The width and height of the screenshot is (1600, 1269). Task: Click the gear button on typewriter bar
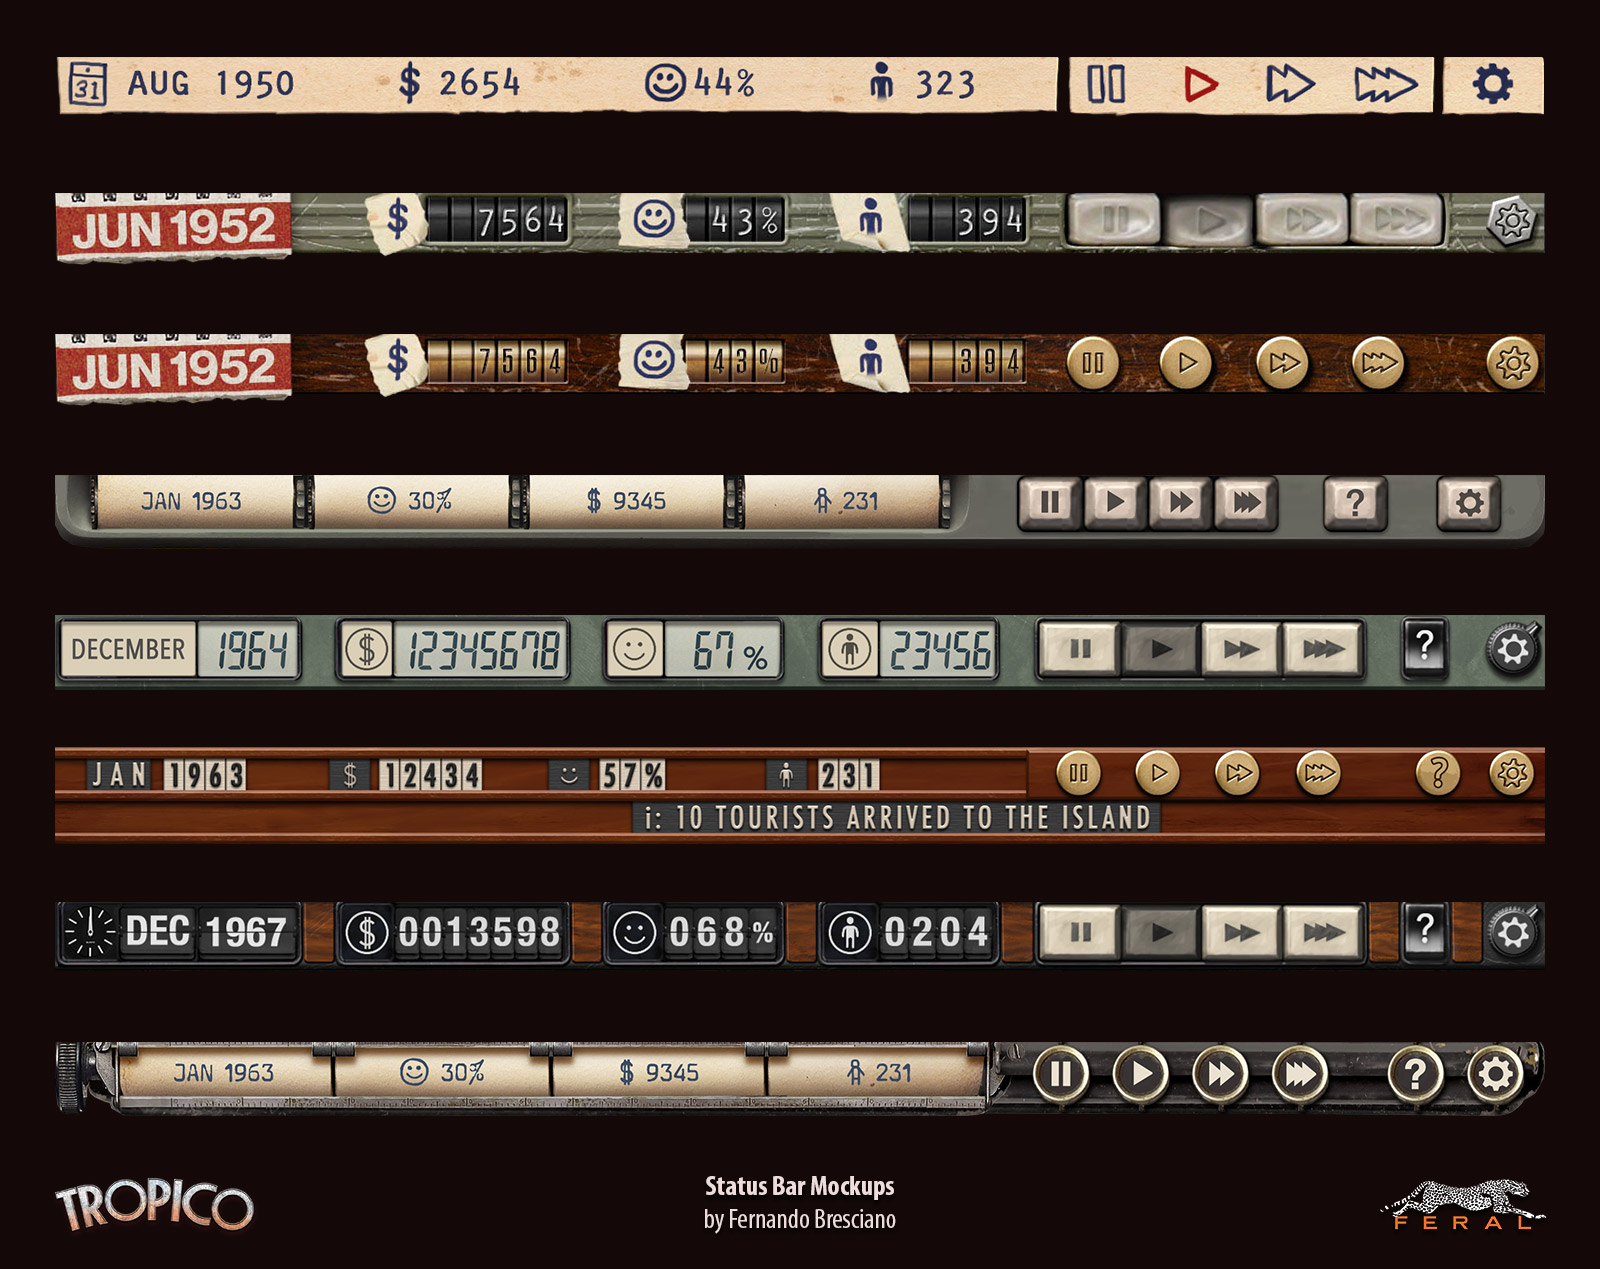[1496, 1075]
